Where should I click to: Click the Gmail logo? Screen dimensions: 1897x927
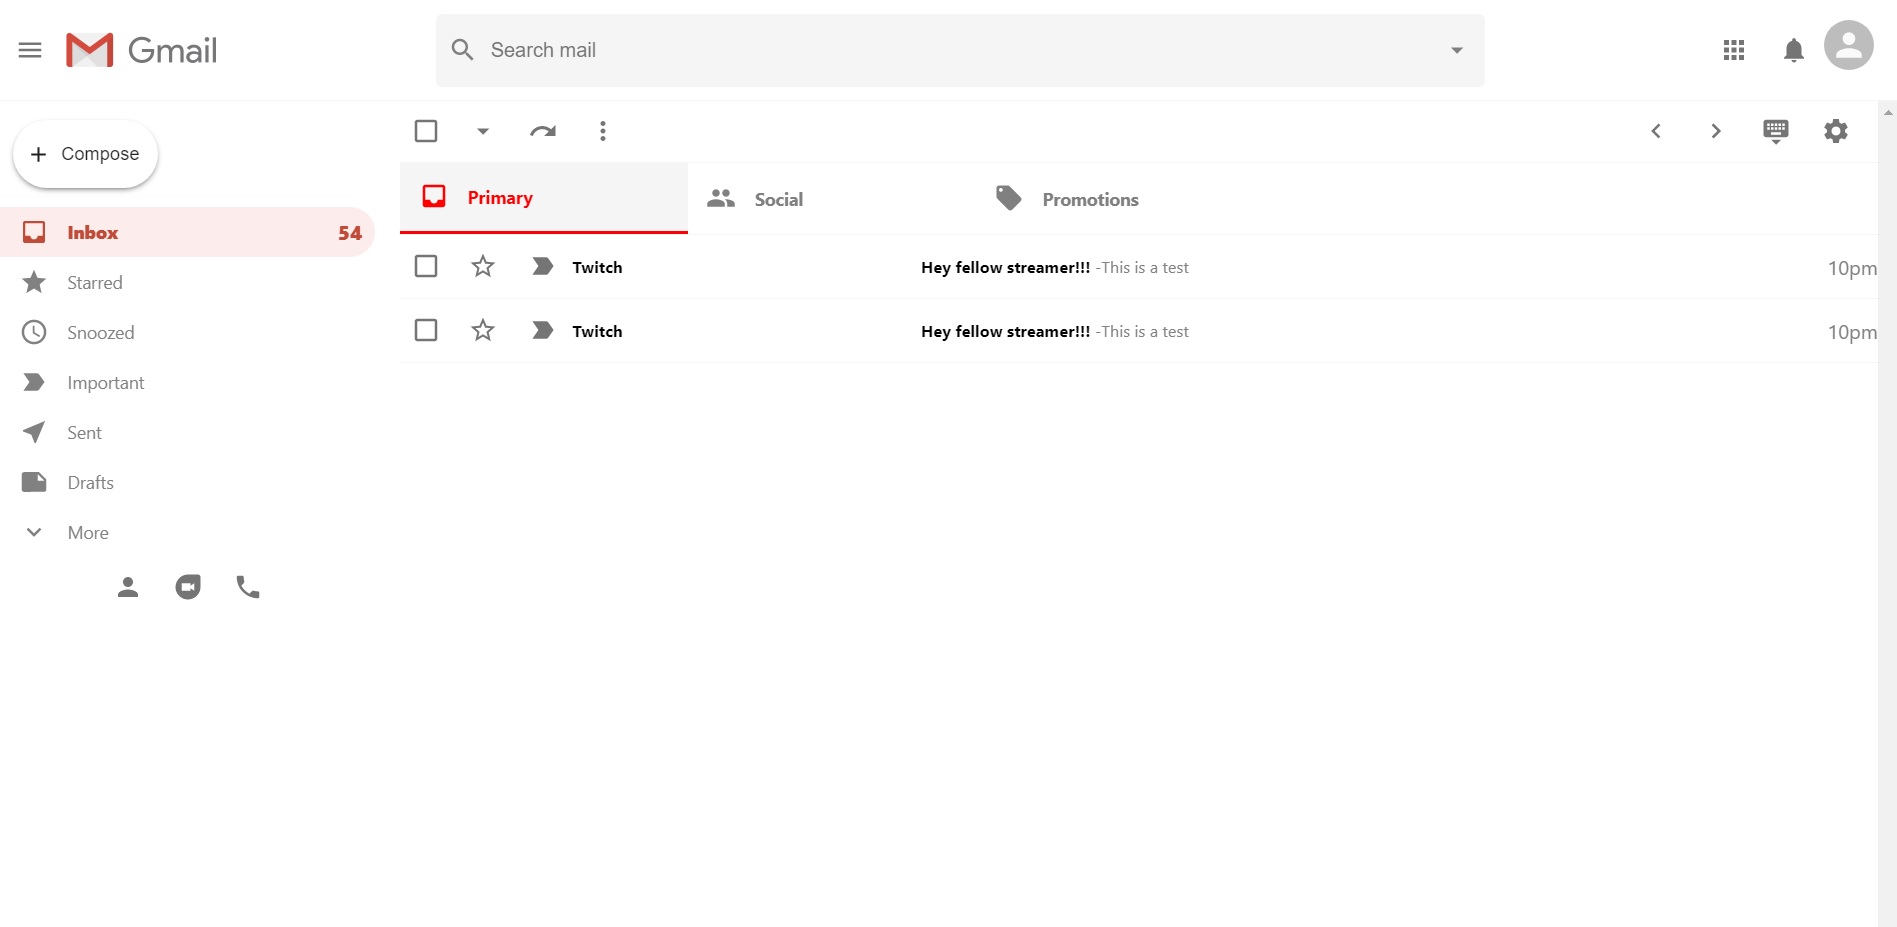point(140,50)
